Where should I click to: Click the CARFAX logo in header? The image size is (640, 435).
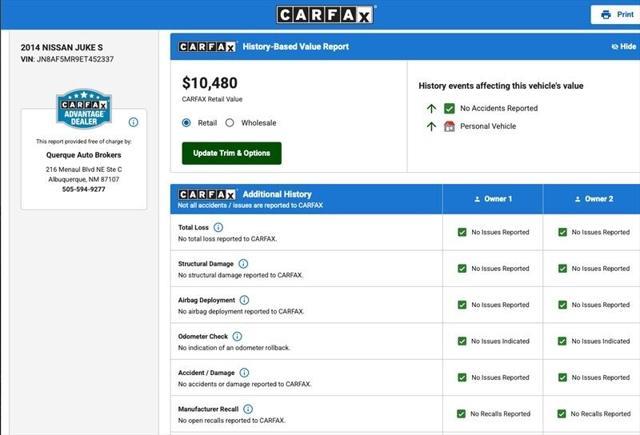(x=325, y=15)
